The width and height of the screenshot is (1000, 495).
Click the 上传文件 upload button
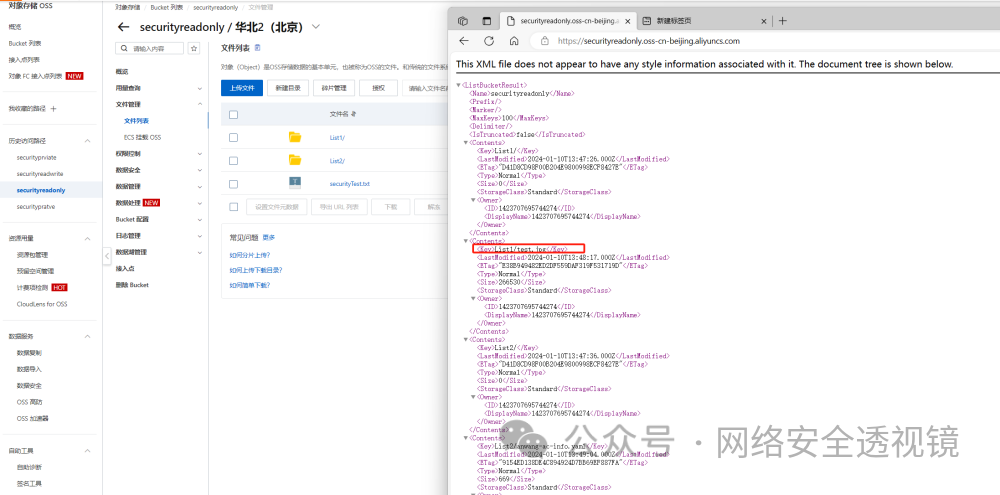click(x=242, y=88)
